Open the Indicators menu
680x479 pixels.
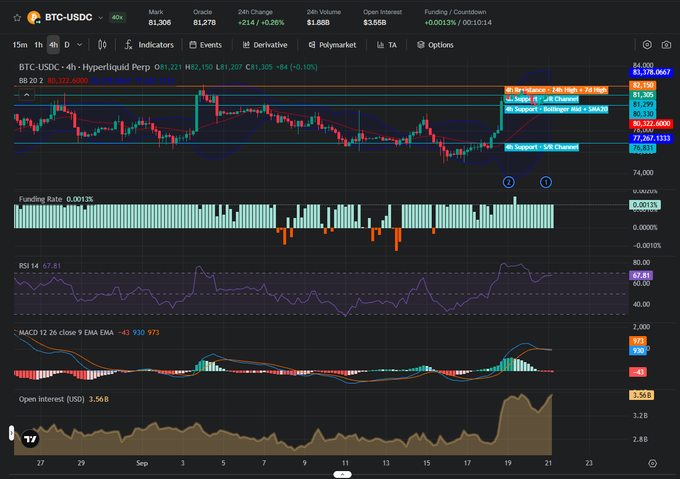click(149, 45)
